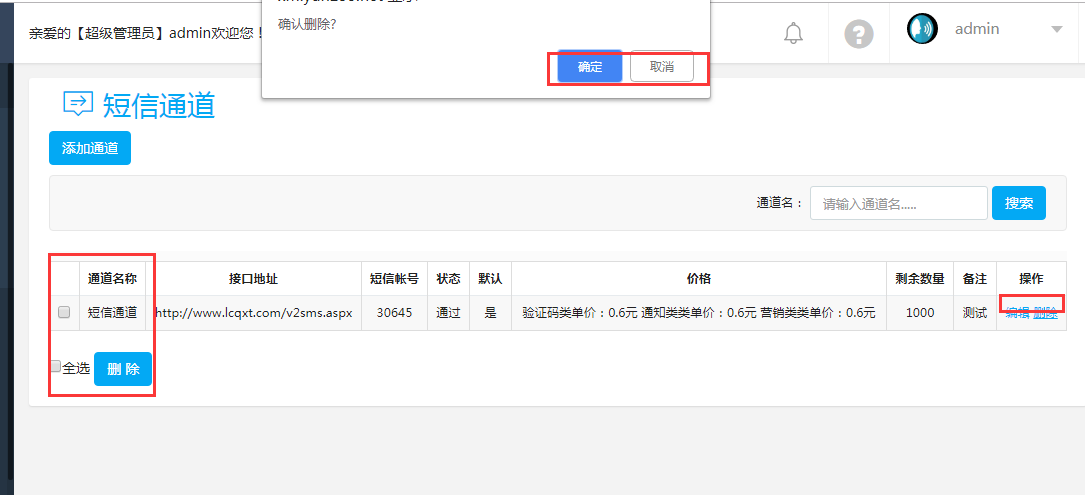Viewport: 1085px width, 495px height.
Task: Open 编辑 link in the 操作 column
Action: 1017,313
